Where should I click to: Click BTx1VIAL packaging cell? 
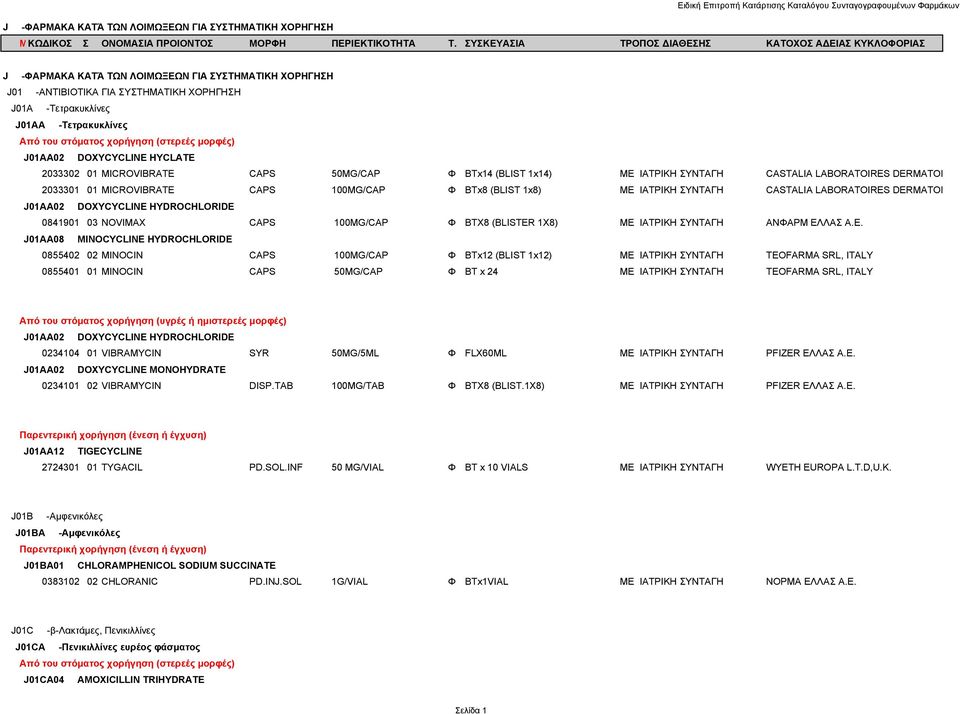click(486, 582)
